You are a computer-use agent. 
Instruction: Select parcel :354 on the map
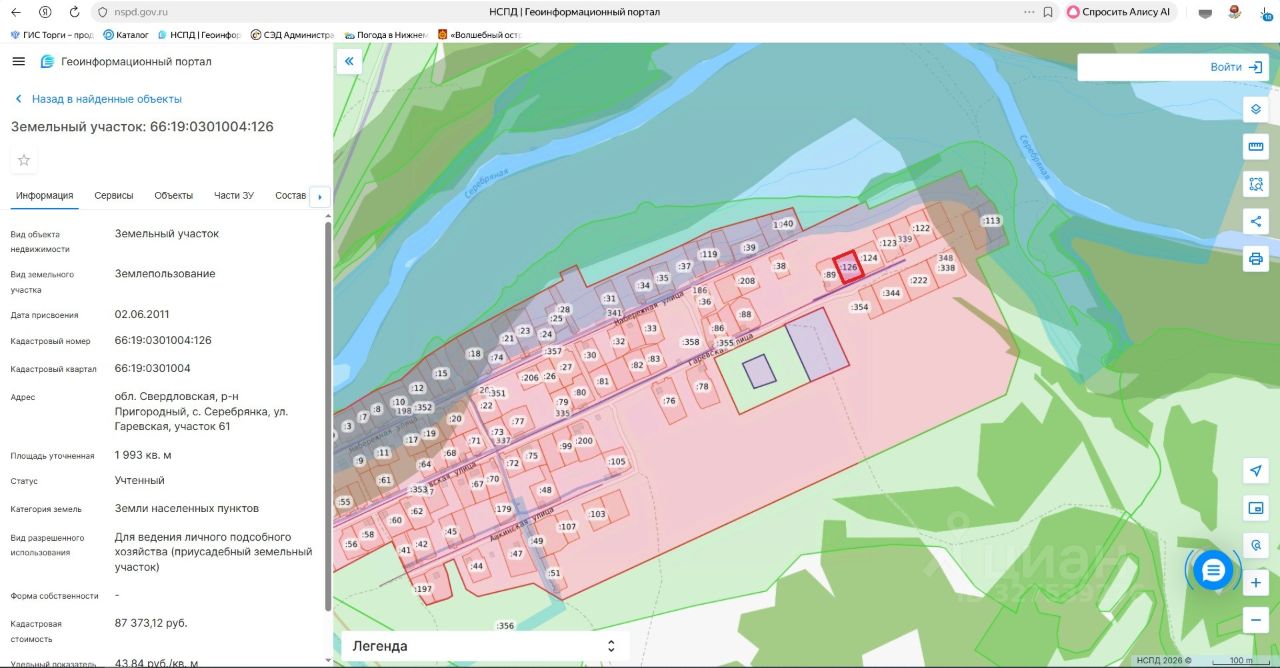coord(859,307)
